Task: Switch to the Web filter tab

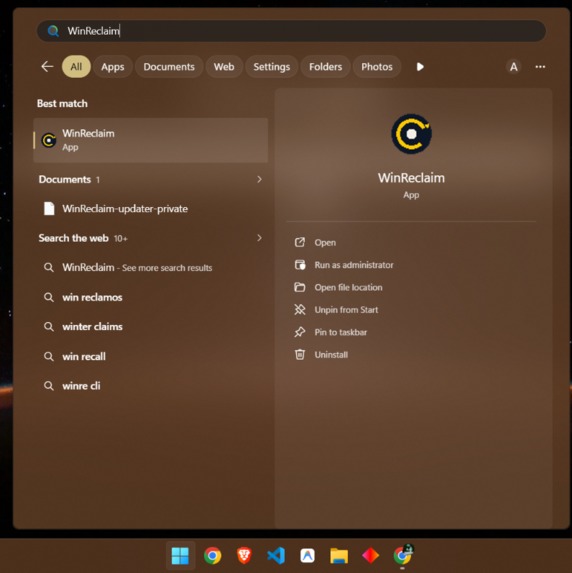Action: [224, 67]
